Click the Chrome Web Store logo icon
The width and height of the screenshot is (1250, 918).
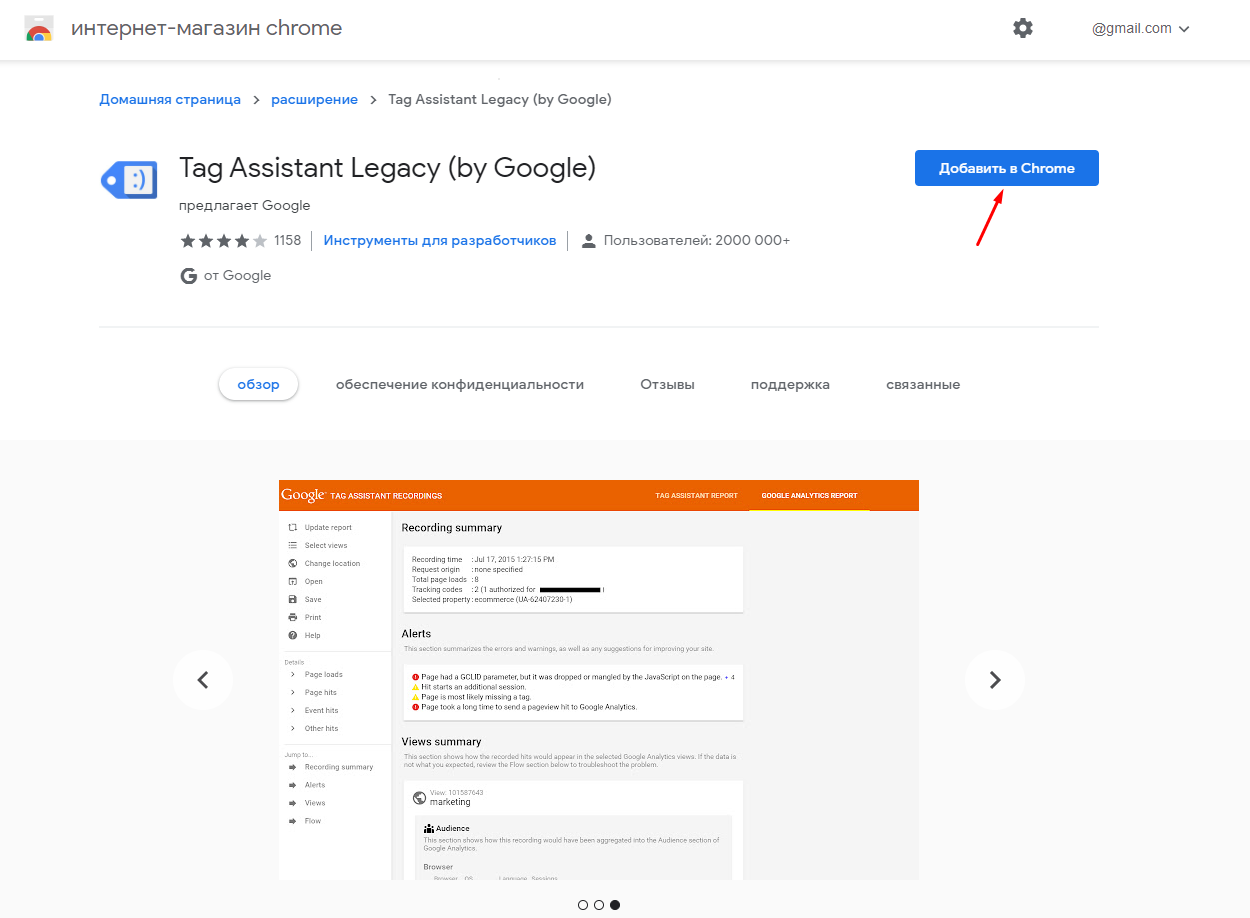pyautogui.click(x=39, y=29)
